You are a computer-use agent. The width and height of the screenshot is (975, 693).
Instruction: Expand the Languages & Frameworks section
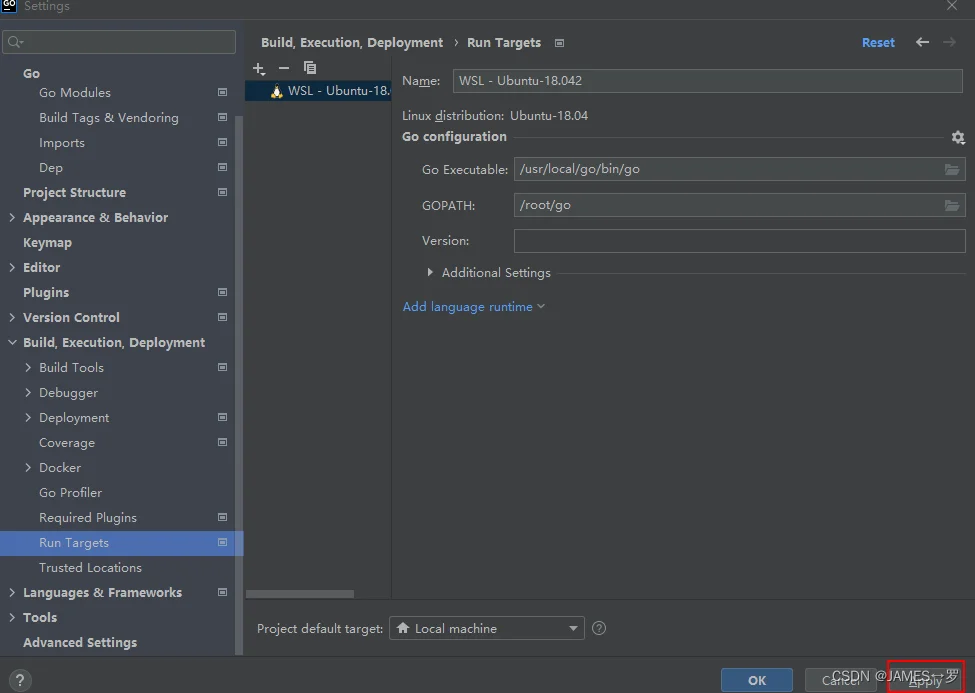coord(12,592)
